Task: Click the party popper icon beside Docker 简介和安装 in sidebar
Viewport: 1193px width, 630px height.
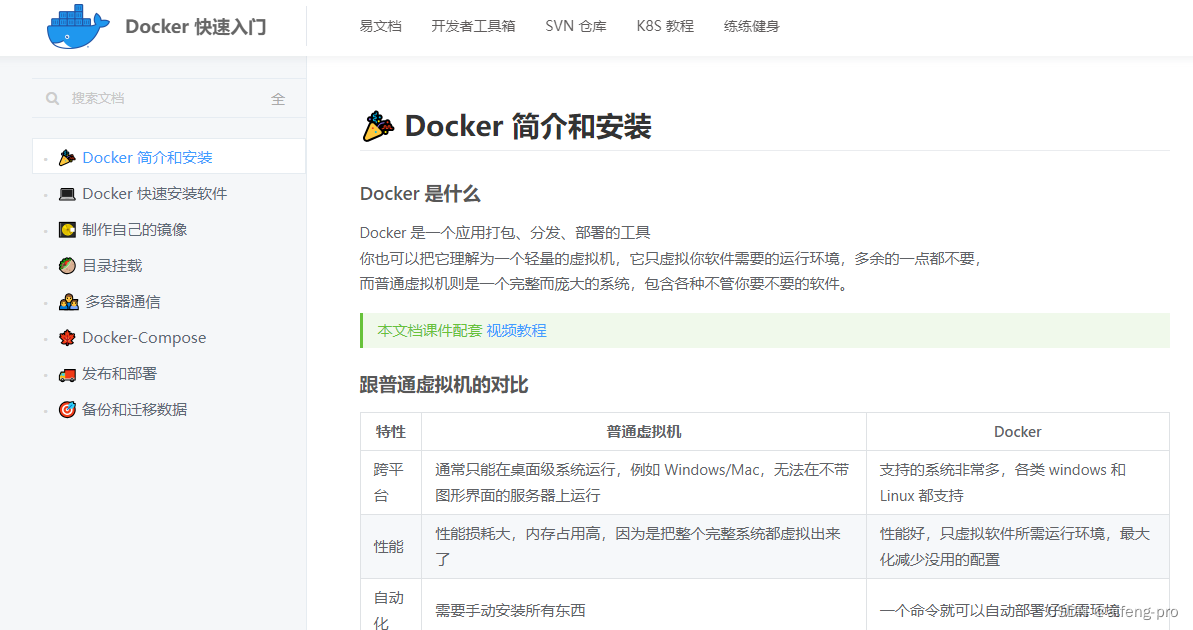Action: click(67, 158)
